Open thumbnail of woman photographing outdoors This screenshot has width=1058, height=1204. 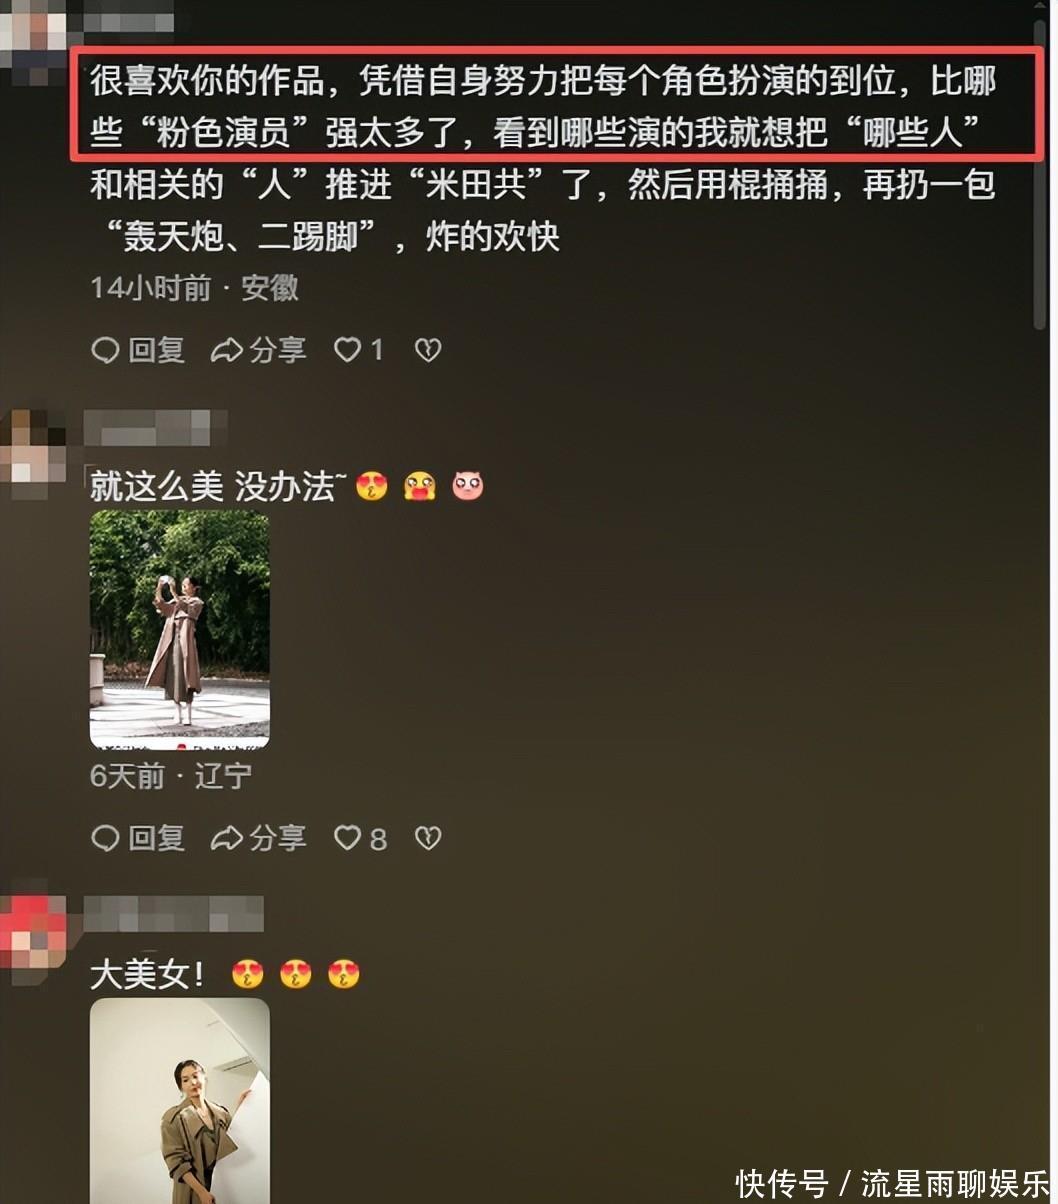coord(180,630)
